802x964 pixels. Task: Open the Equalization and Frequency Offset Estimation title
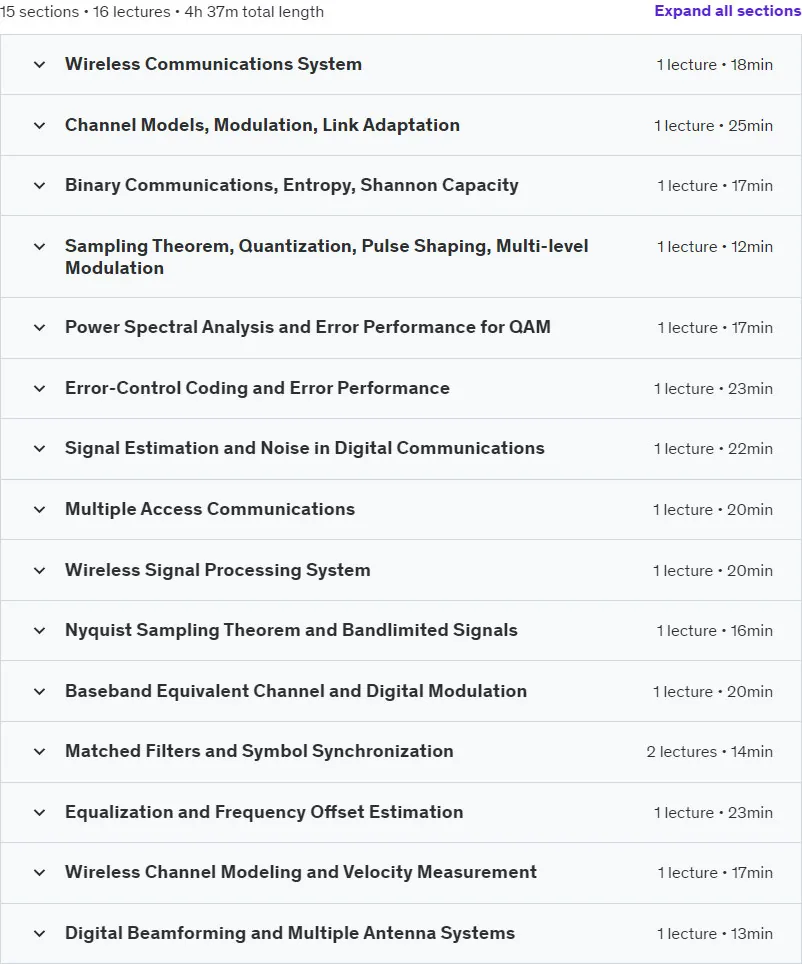(264, 812)
